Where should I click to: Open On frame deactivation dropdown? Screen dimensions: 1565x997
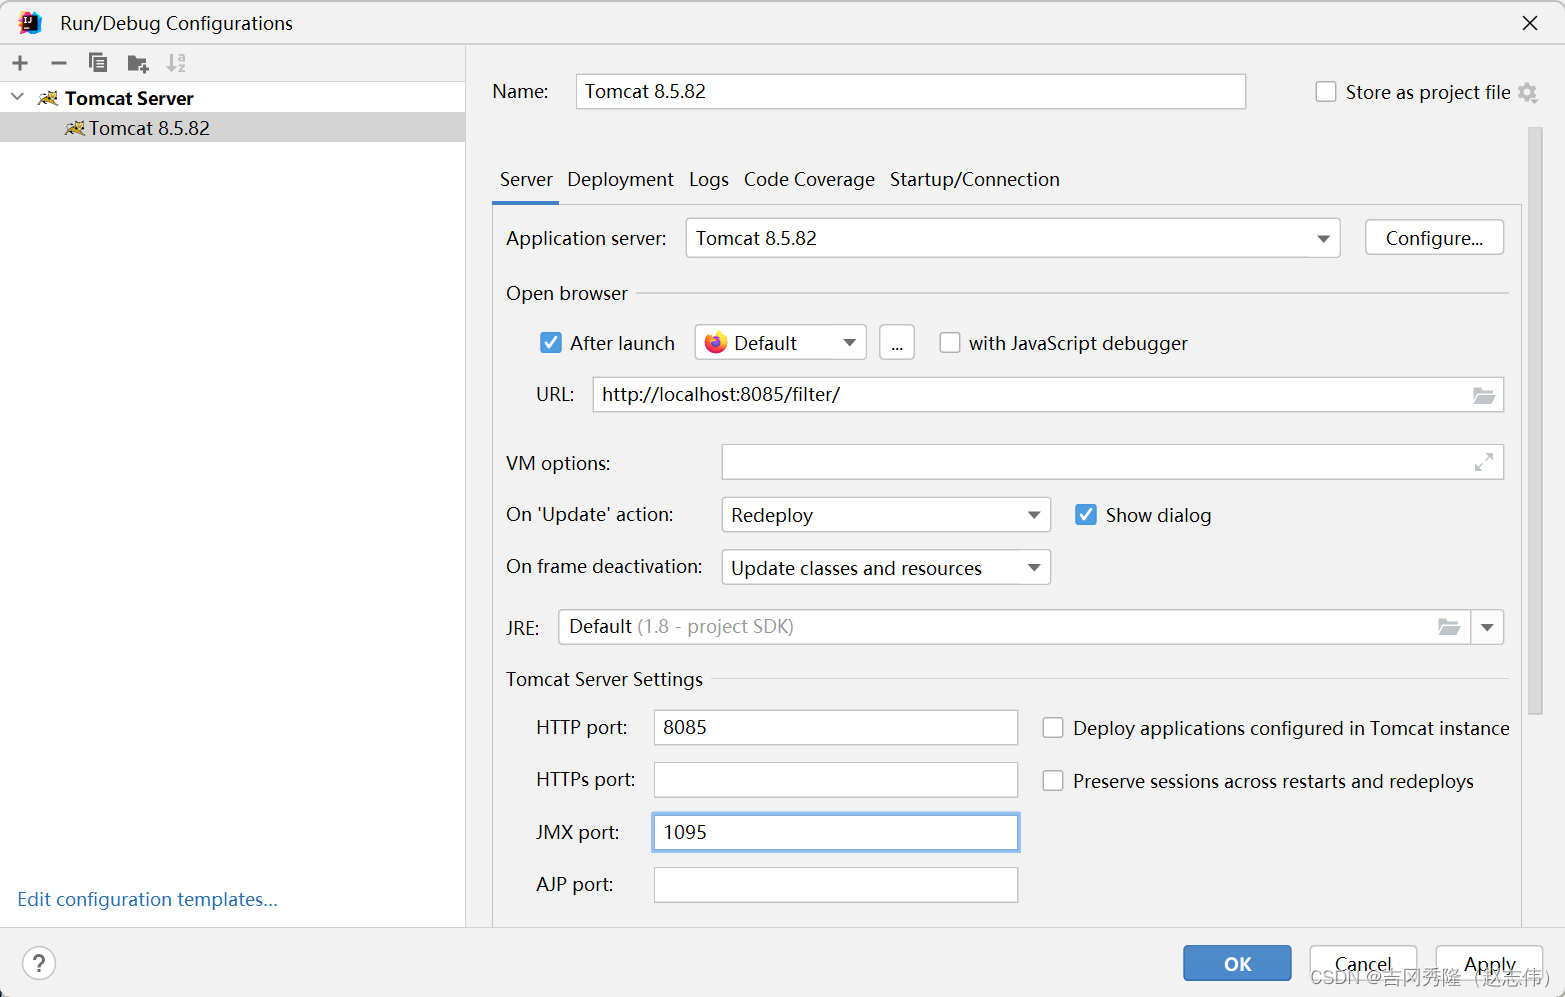pyautogui.click(x=886, y=568)
